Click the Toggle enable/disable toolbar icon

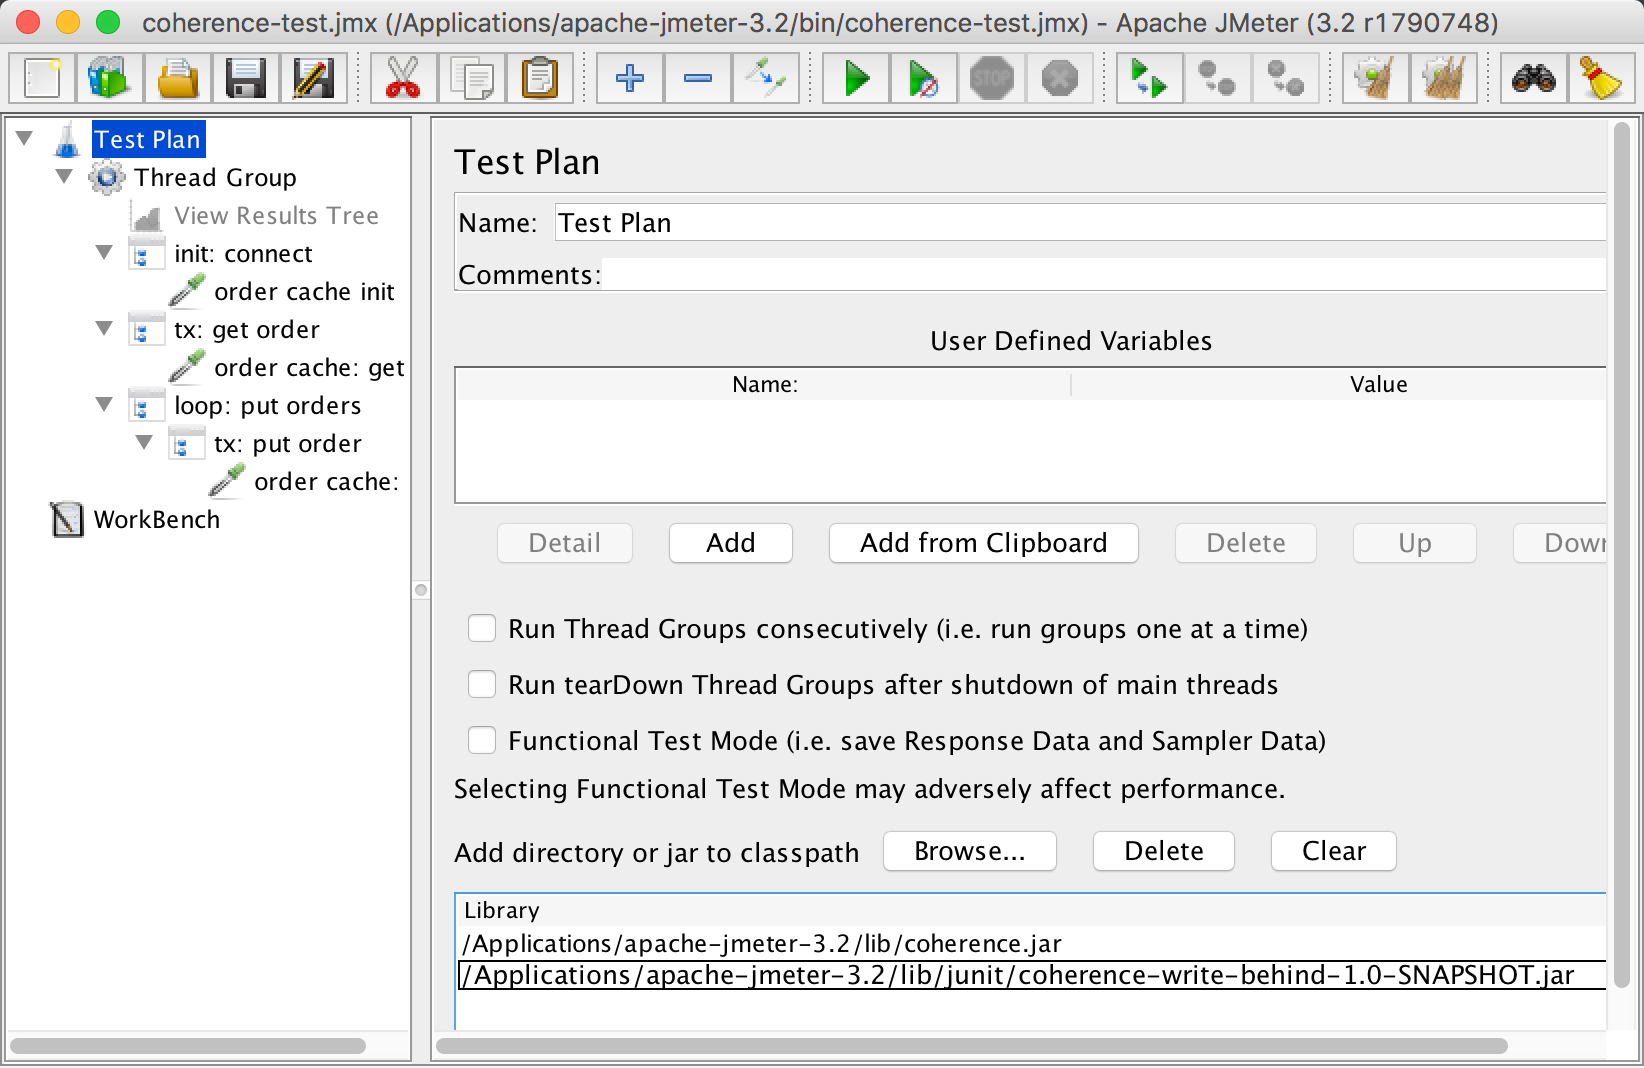pos(766,78)
